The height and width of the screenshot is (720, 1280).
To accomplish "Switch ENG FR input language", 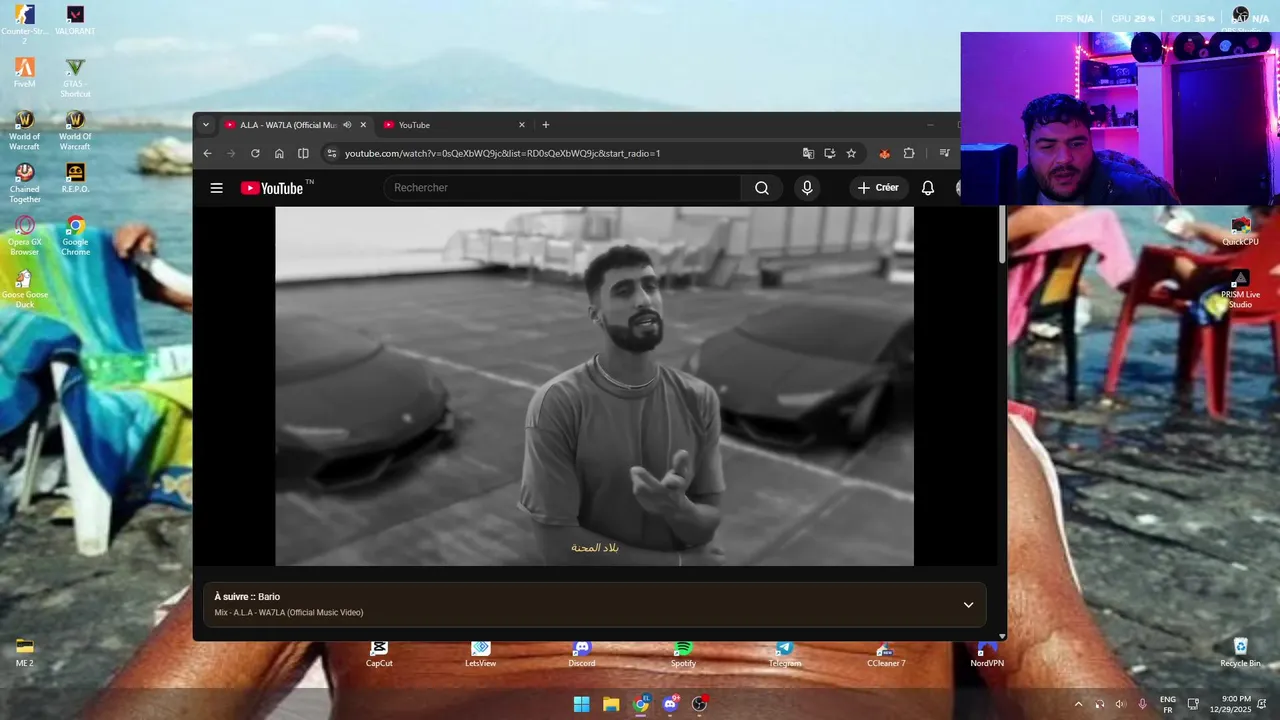I will point(1168,704).
